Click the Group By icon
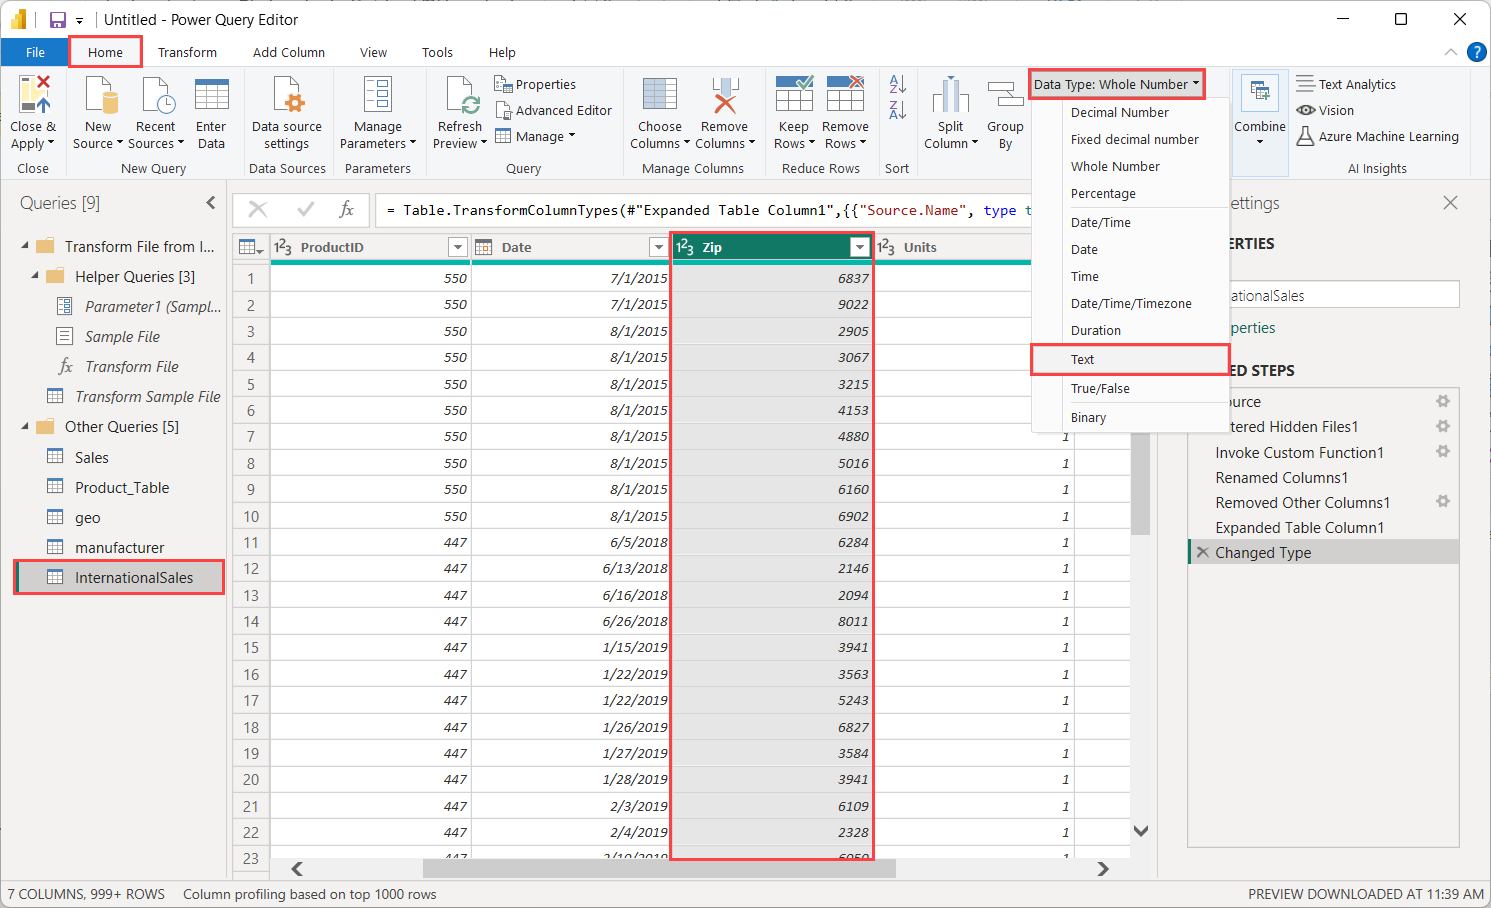 tap(1004, 96)
